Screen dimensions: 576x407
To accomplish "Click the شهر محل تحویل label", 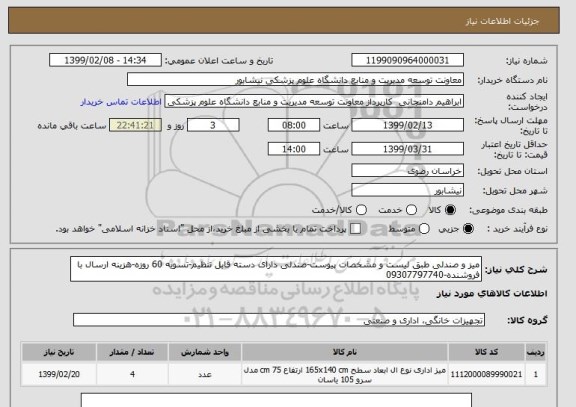I will point(515,191).
